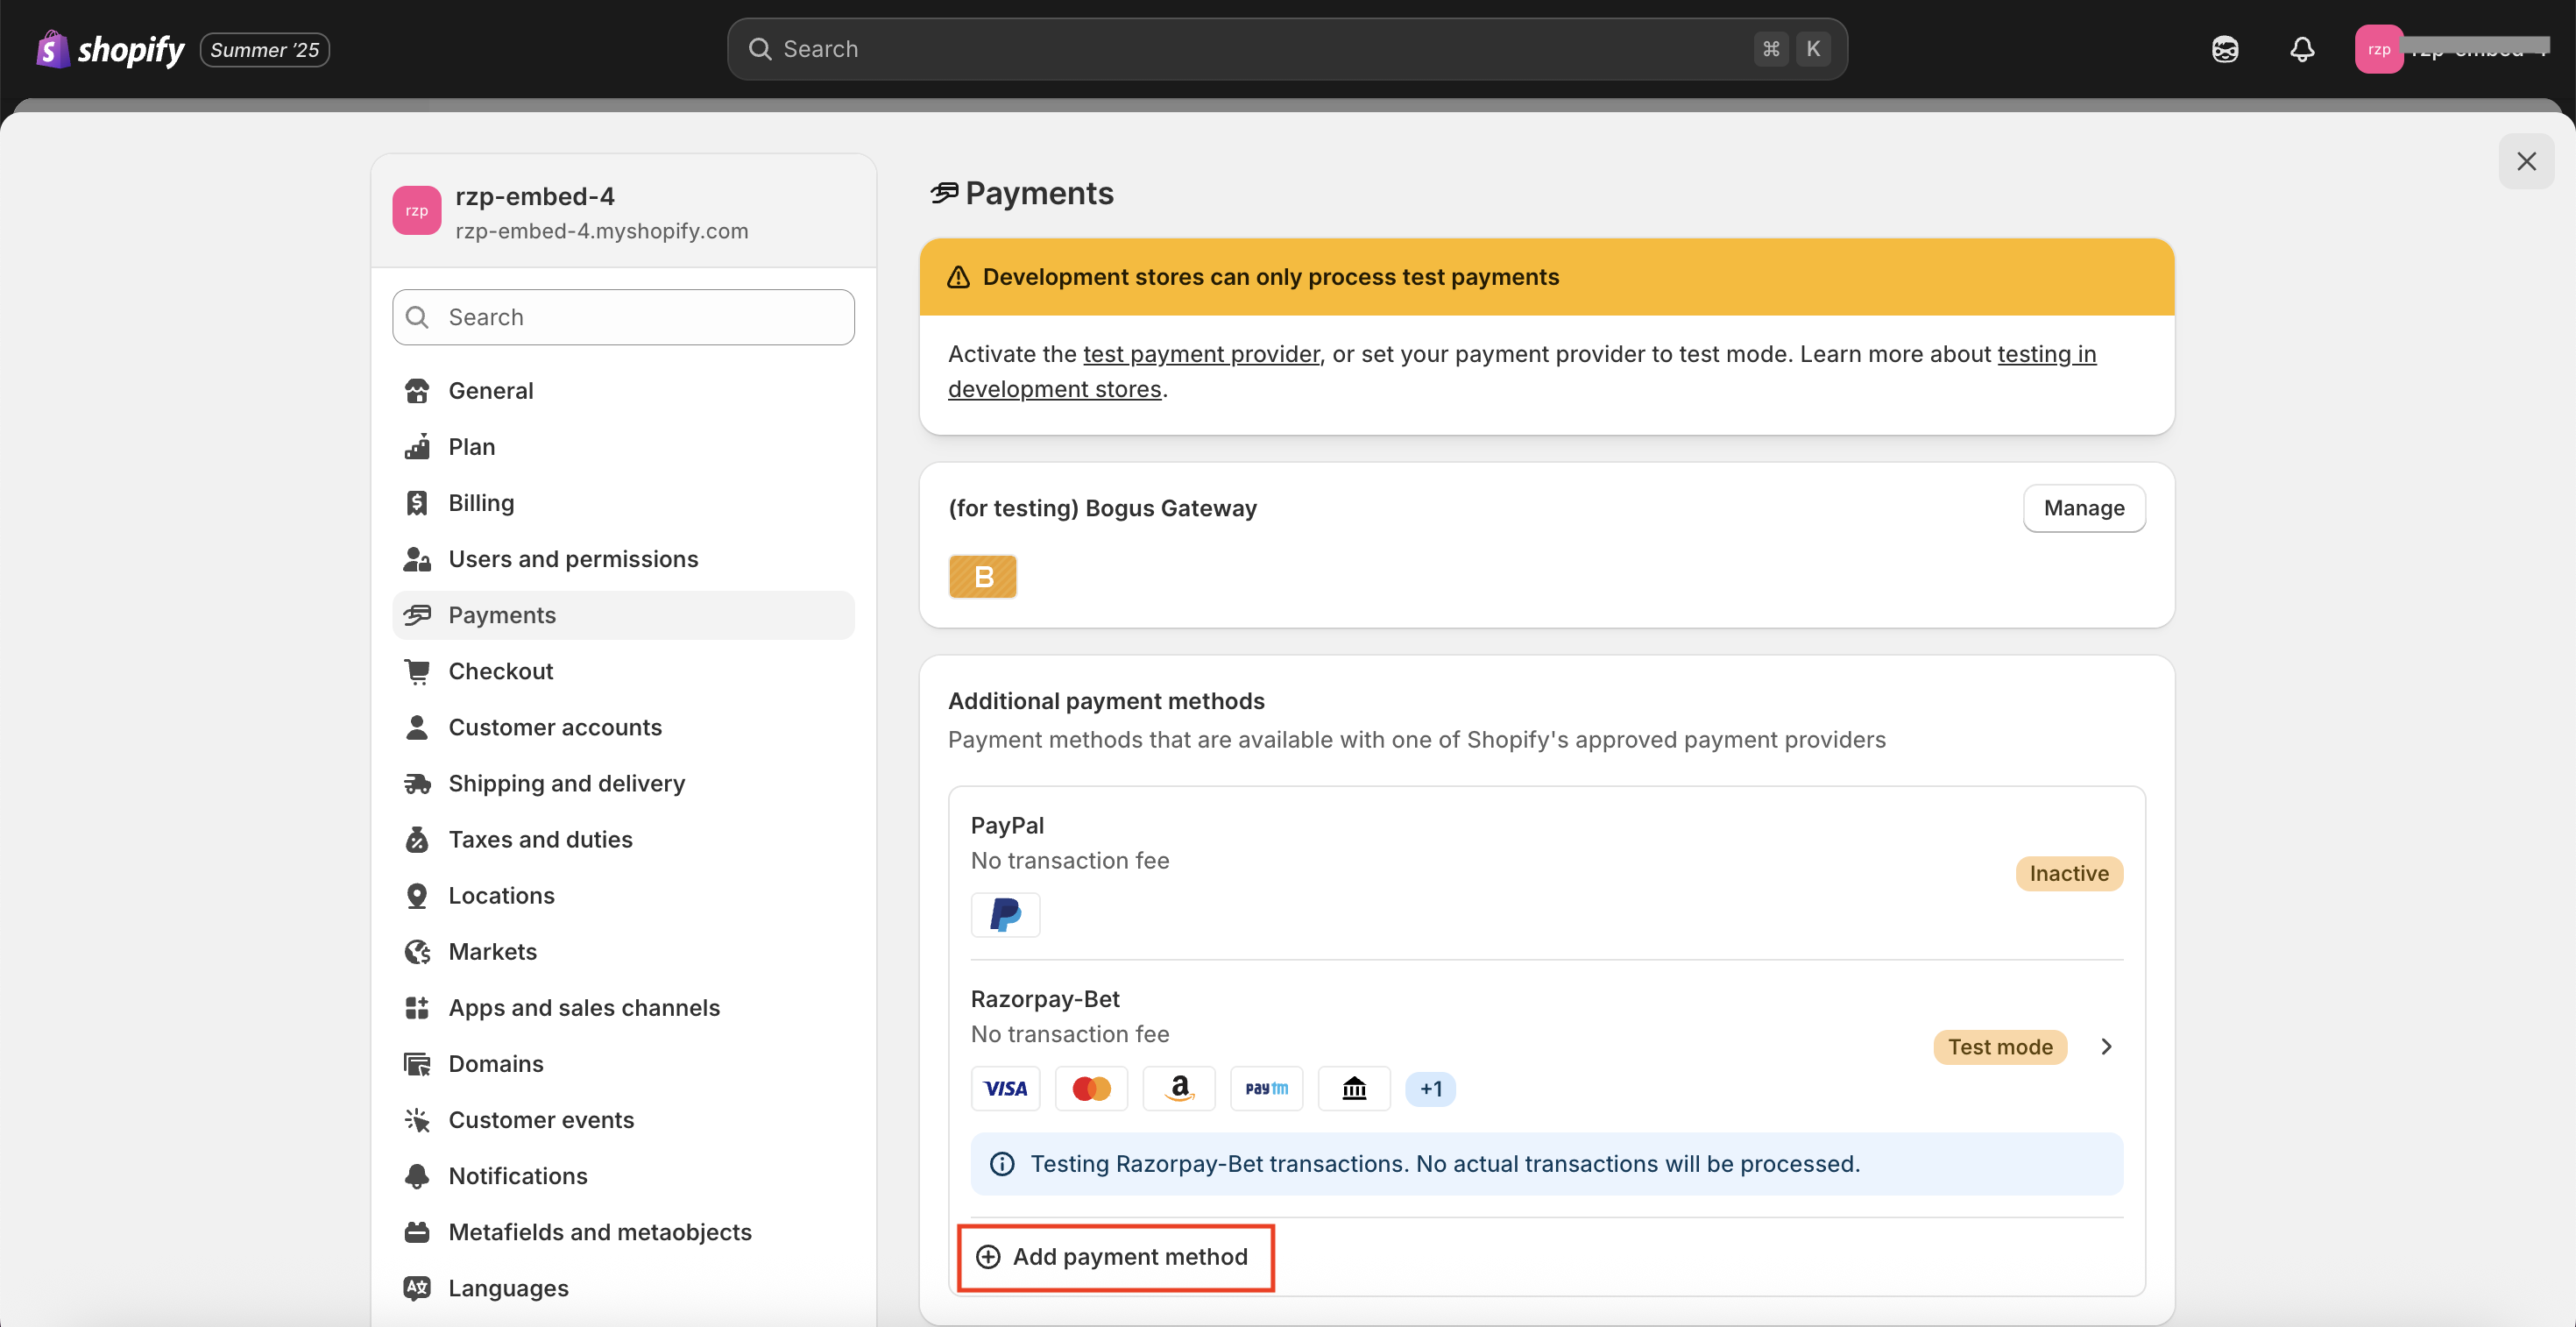The image size is (2576, 1327).
Task: Click the Paytm icon
Action: [x=1266, y=1088]
